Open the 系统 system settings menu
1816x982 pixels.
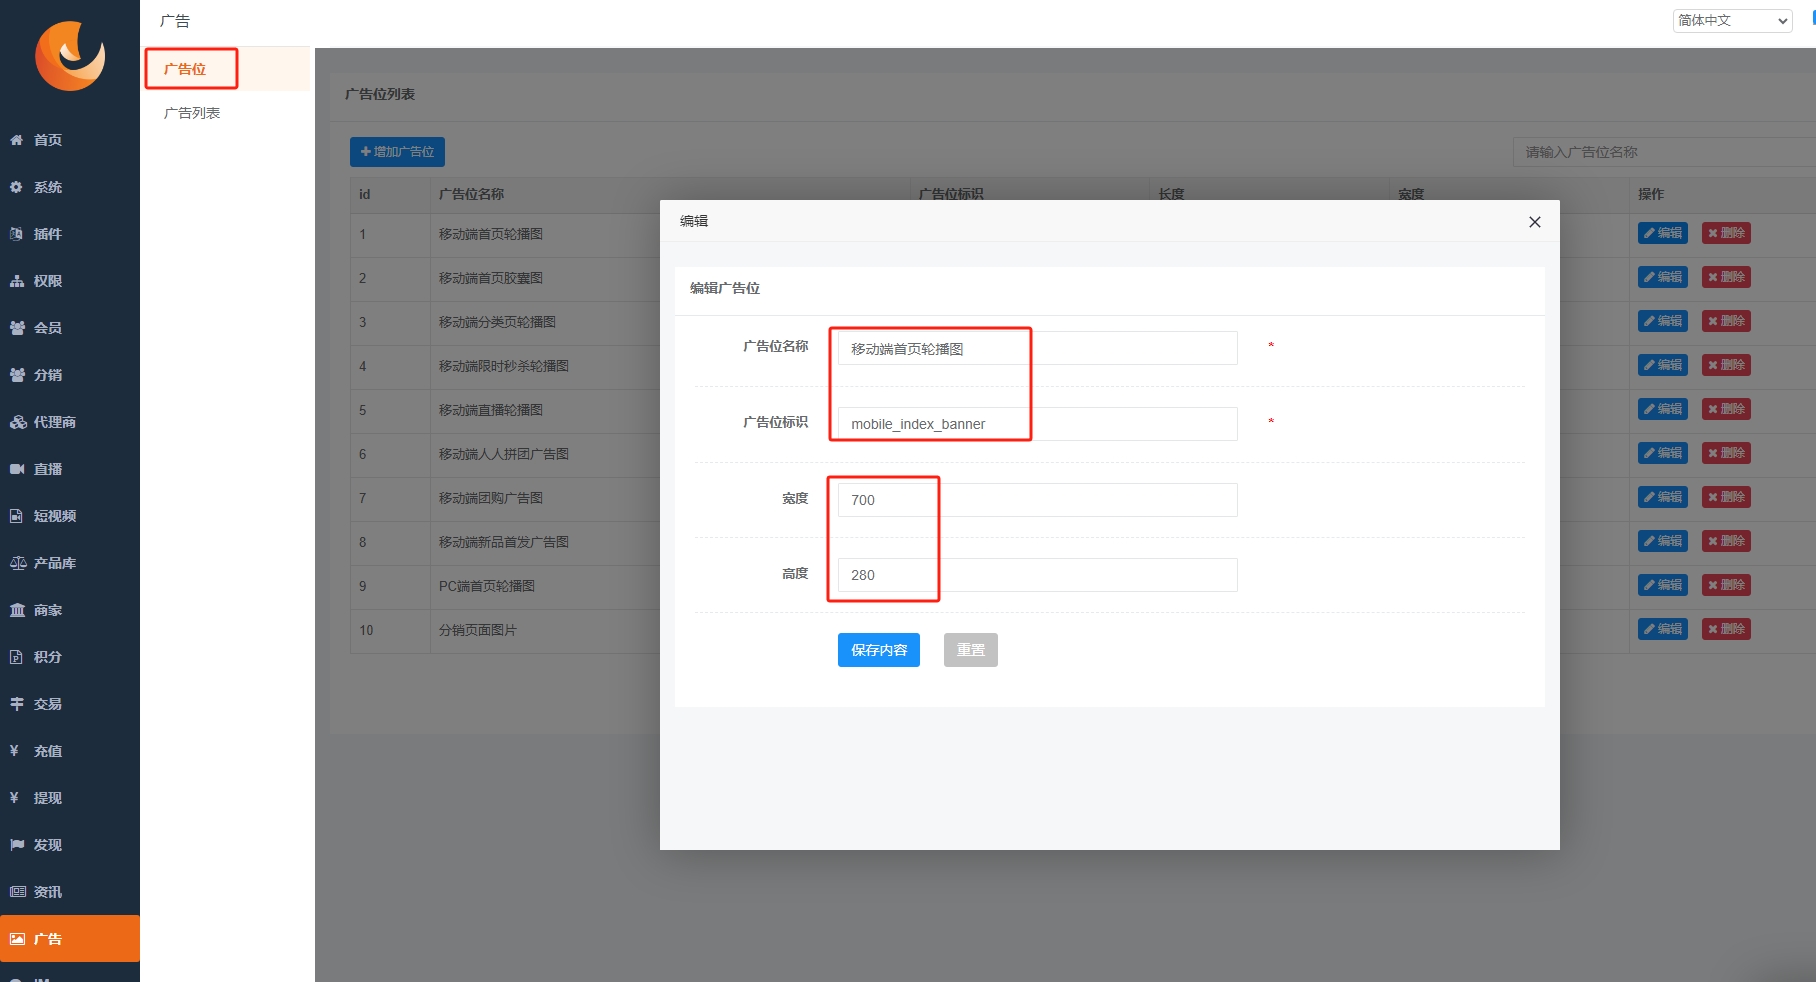pyautogui.click(x=70, y=187)
